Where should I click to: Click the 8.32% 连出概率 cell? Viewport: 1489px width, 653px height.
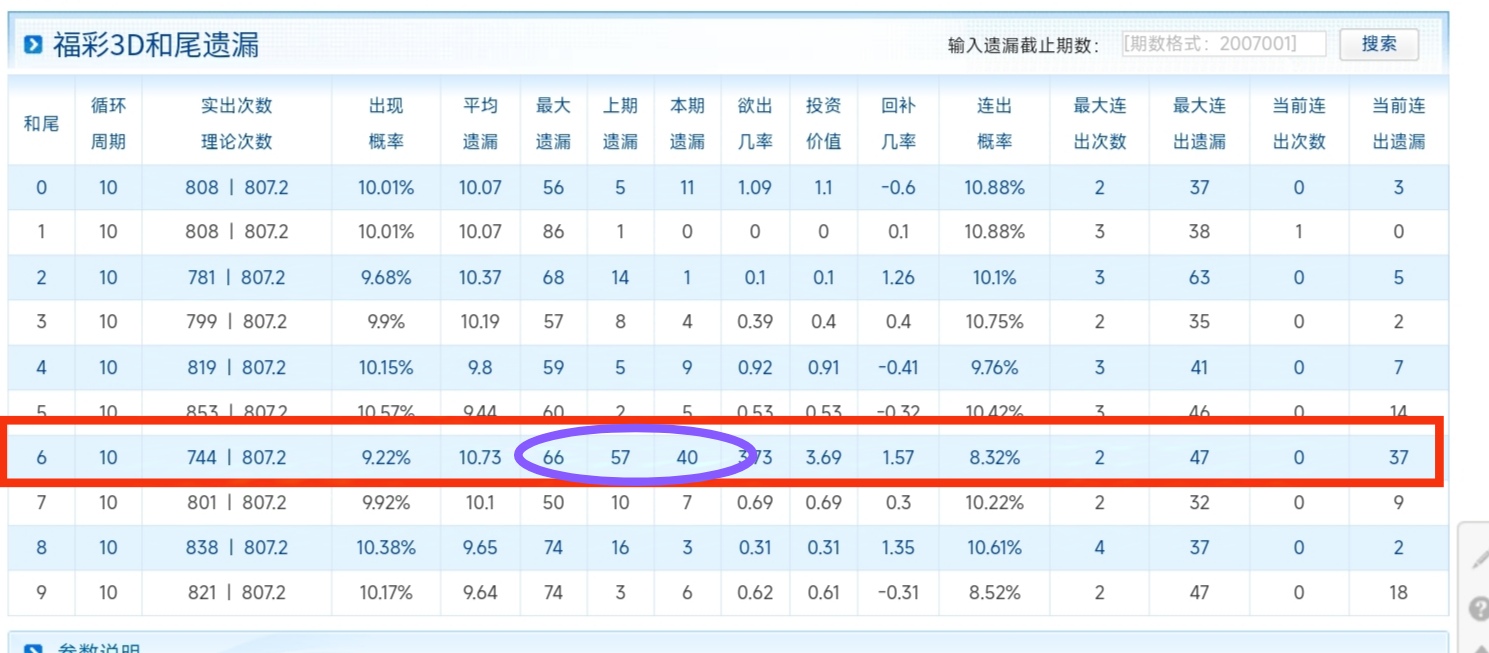pos(994,457)
